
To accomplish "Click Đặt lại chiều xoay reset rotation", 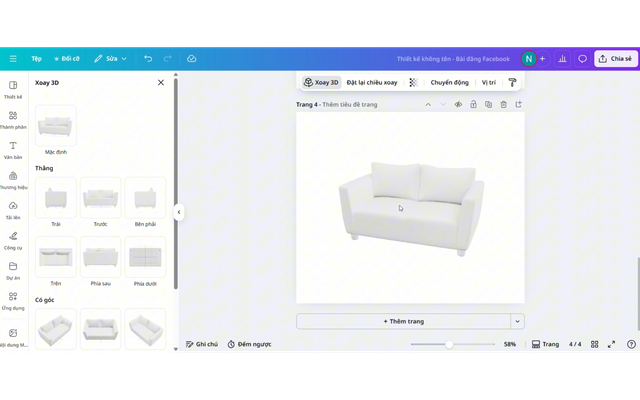I will point(372,82).
